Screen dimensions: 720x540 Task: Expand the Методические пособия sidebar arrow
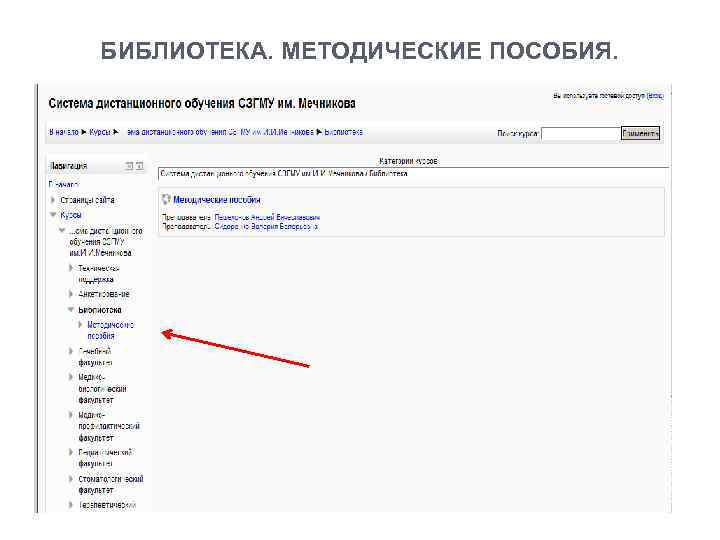click(80, 325)
